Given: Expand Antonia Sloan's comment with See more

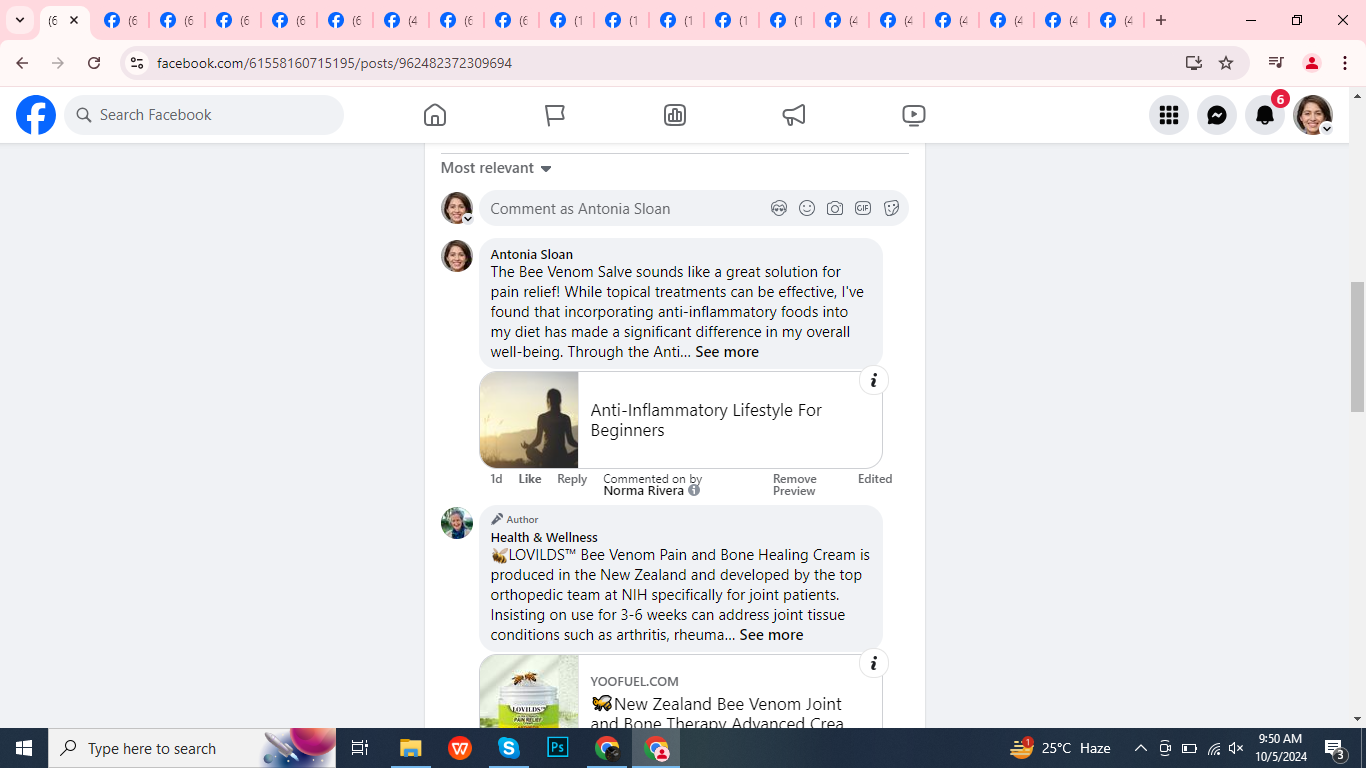Looking at the screenshot, I should [727, 352].
